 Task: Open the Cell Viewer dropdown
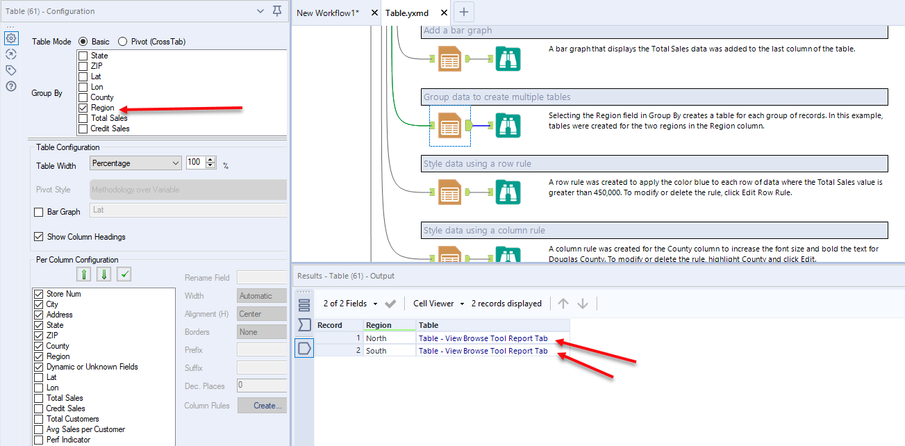(437, 303)
